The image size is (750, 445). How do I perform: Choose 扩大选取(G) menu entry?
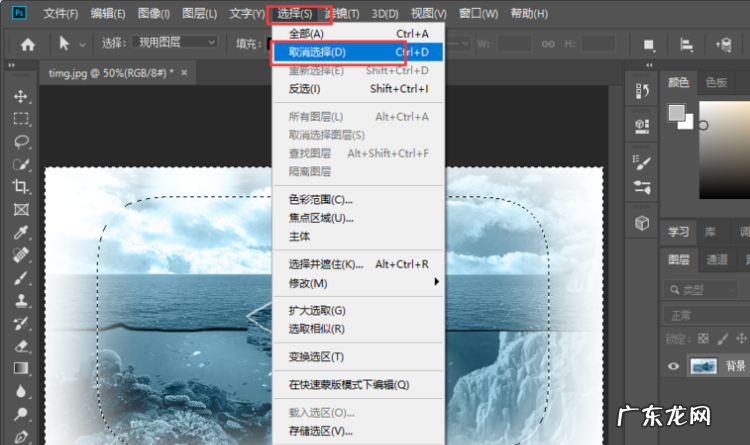(x=358, y=311)
